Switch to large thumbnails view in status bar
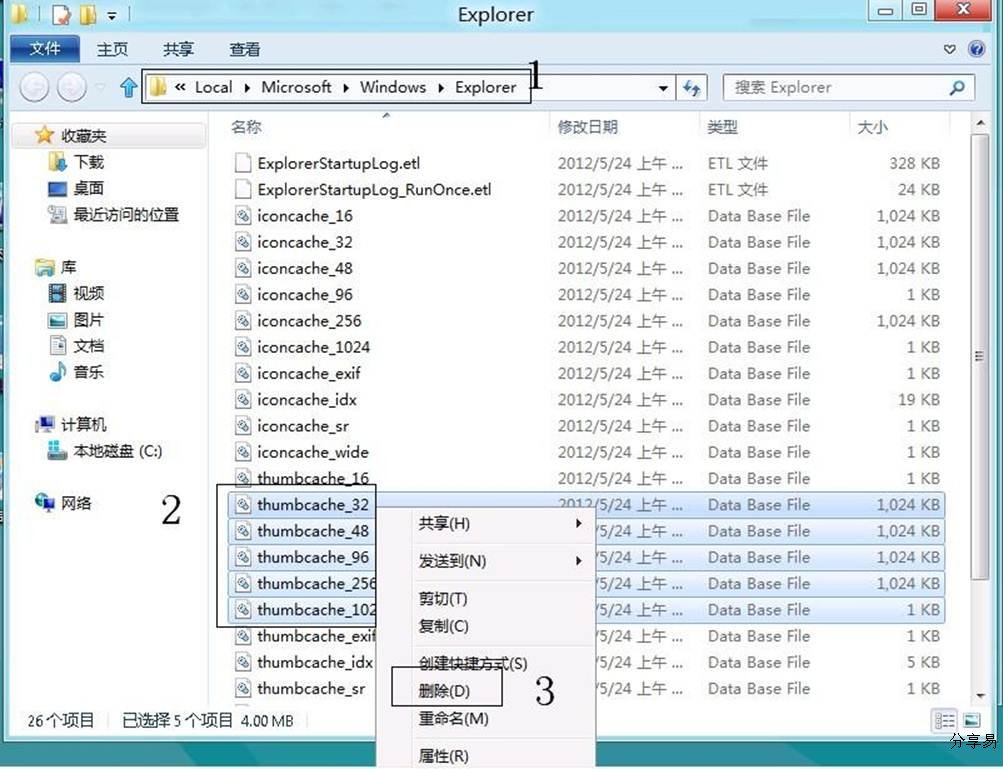This screenshot has width=1003, height=769. [971, 719]
